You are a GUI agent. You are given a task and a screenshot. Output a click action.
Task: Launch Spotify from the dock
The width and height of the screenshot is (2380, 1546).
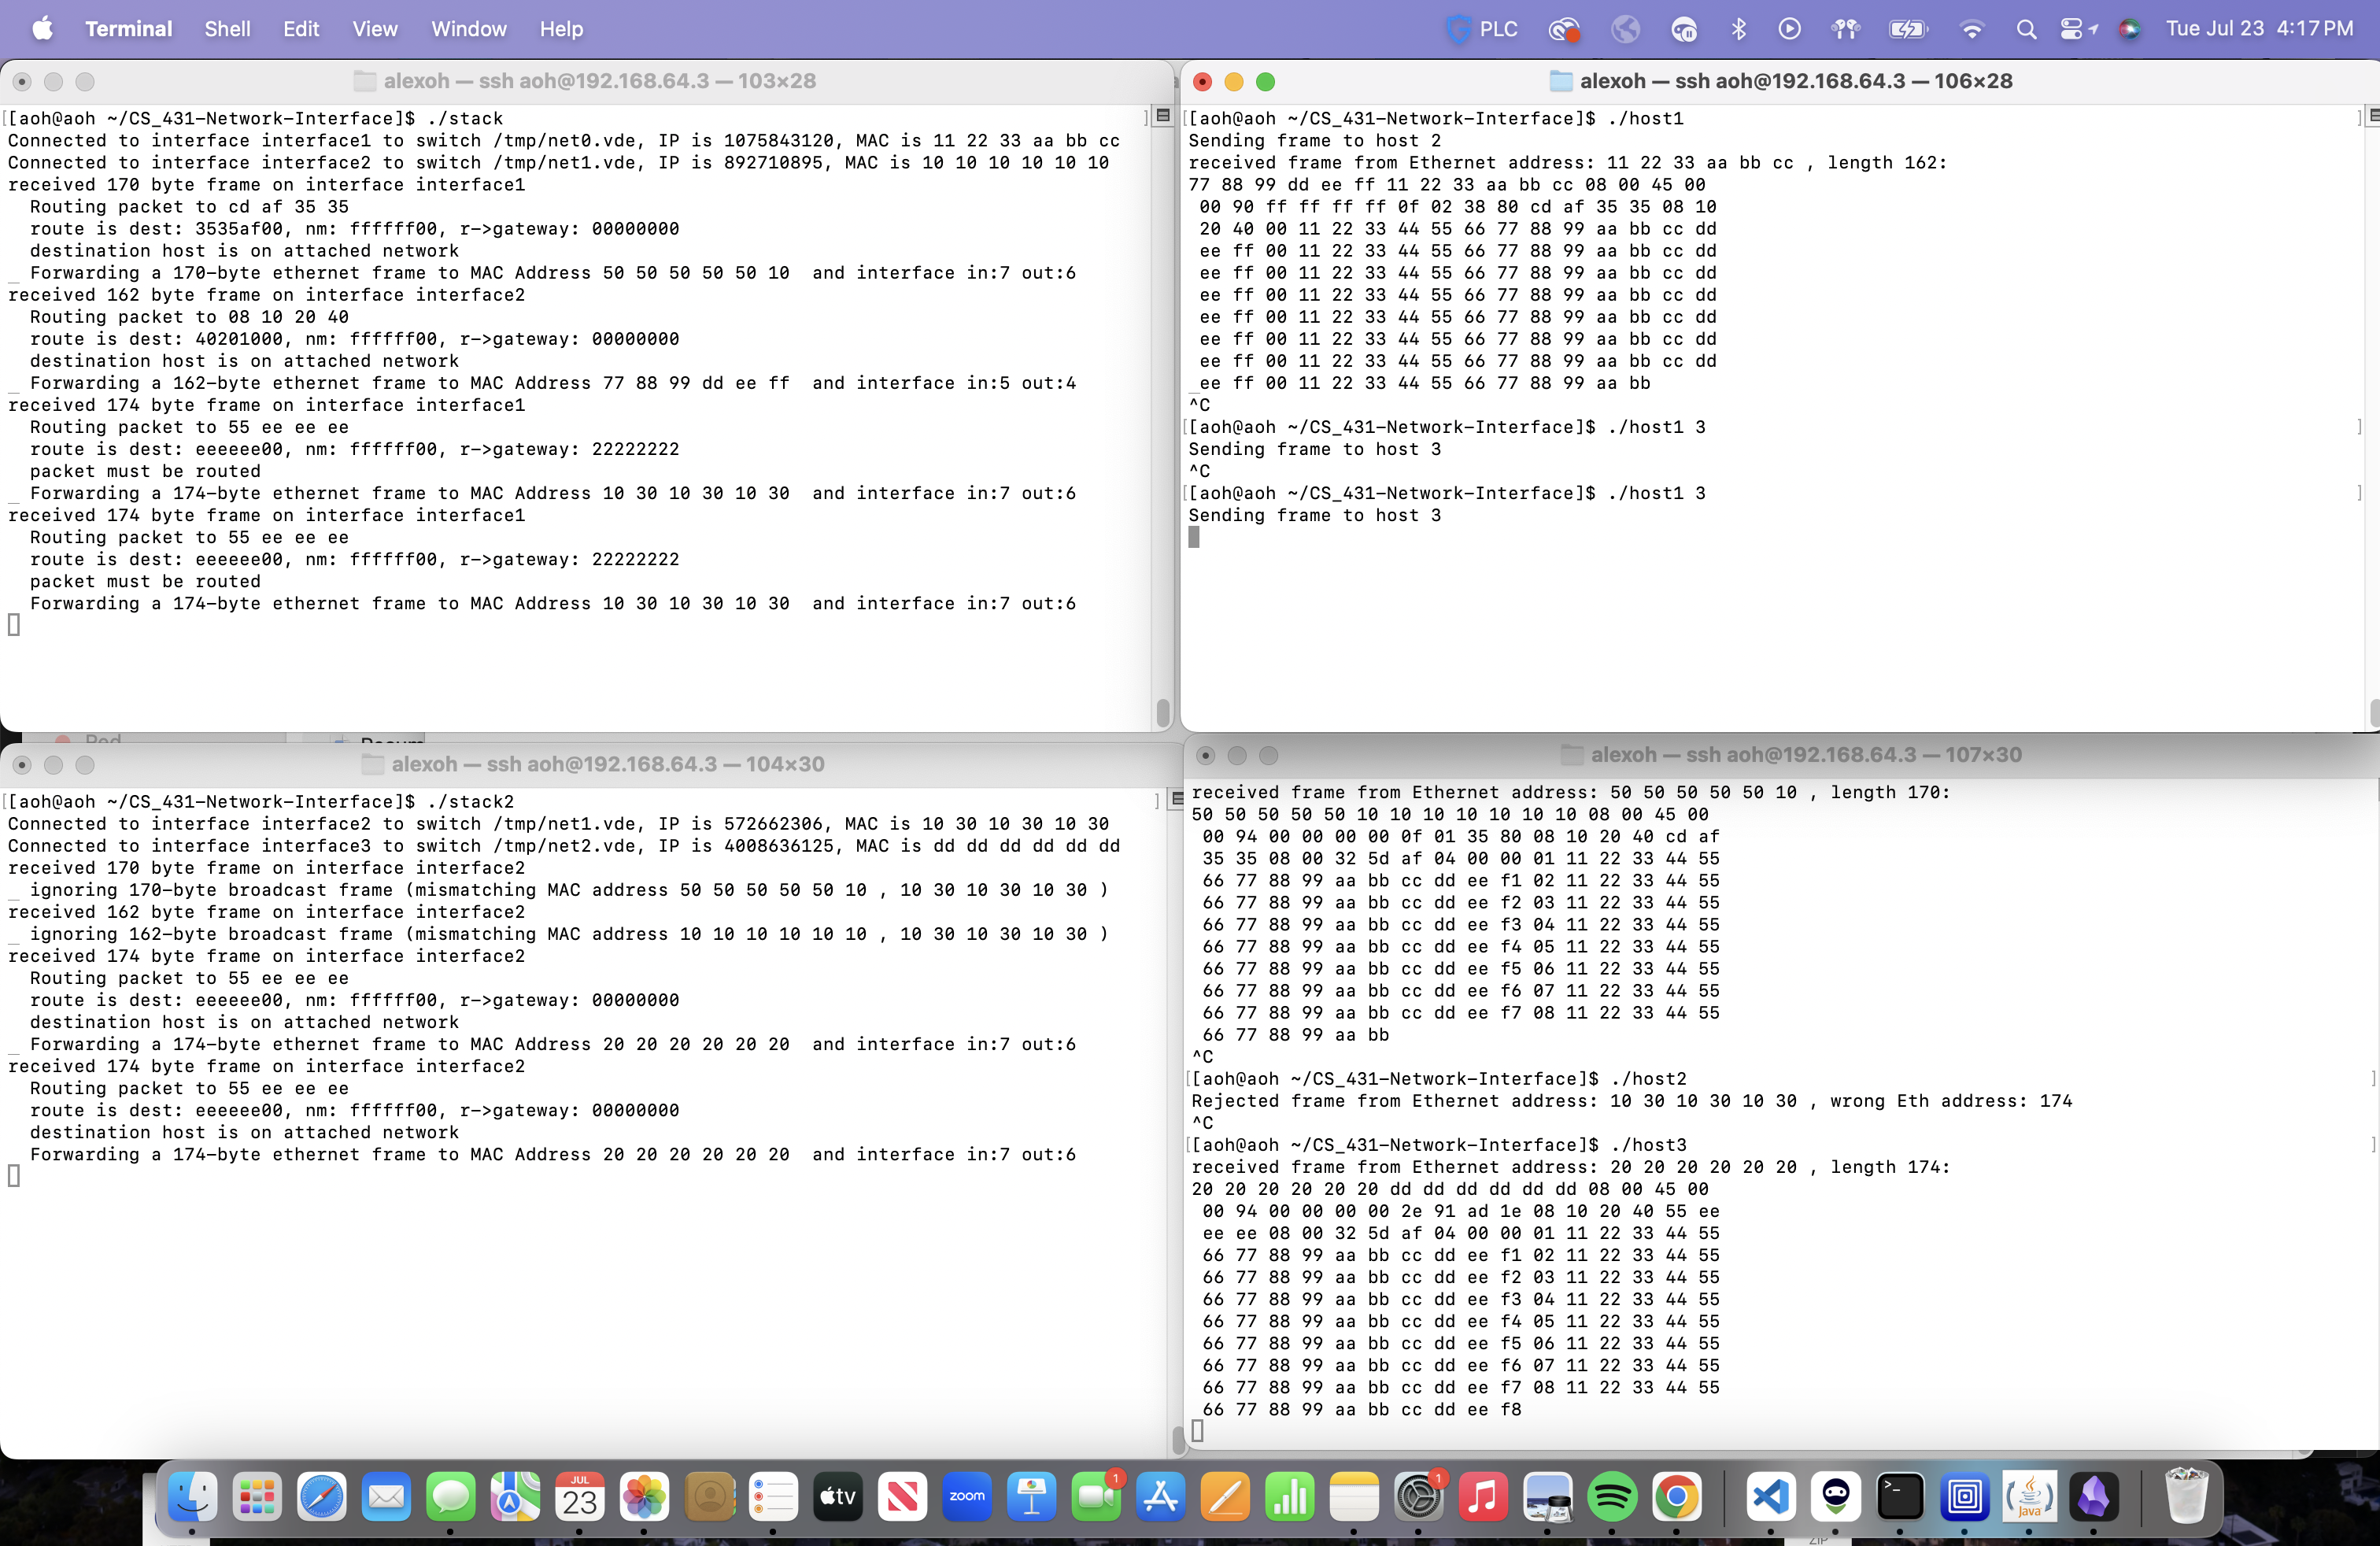(x=1612, y=1497)
